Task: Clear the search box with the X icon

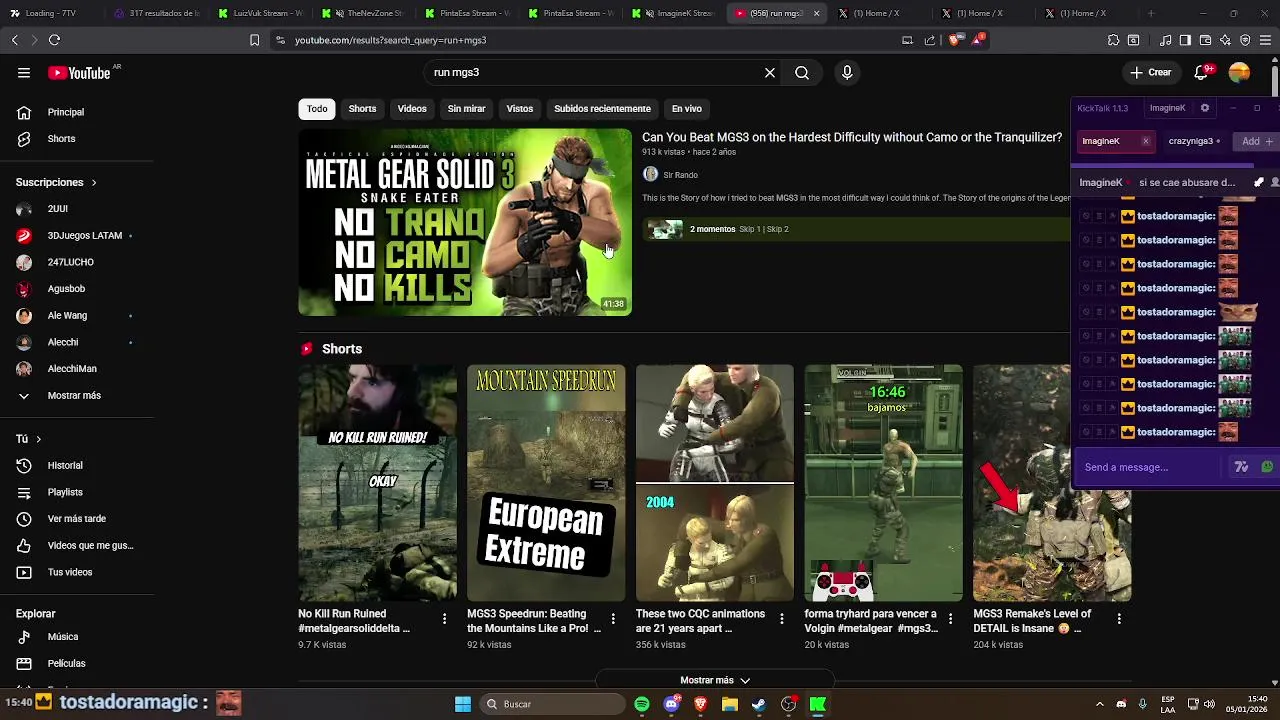Action: (x=770, y=72)
